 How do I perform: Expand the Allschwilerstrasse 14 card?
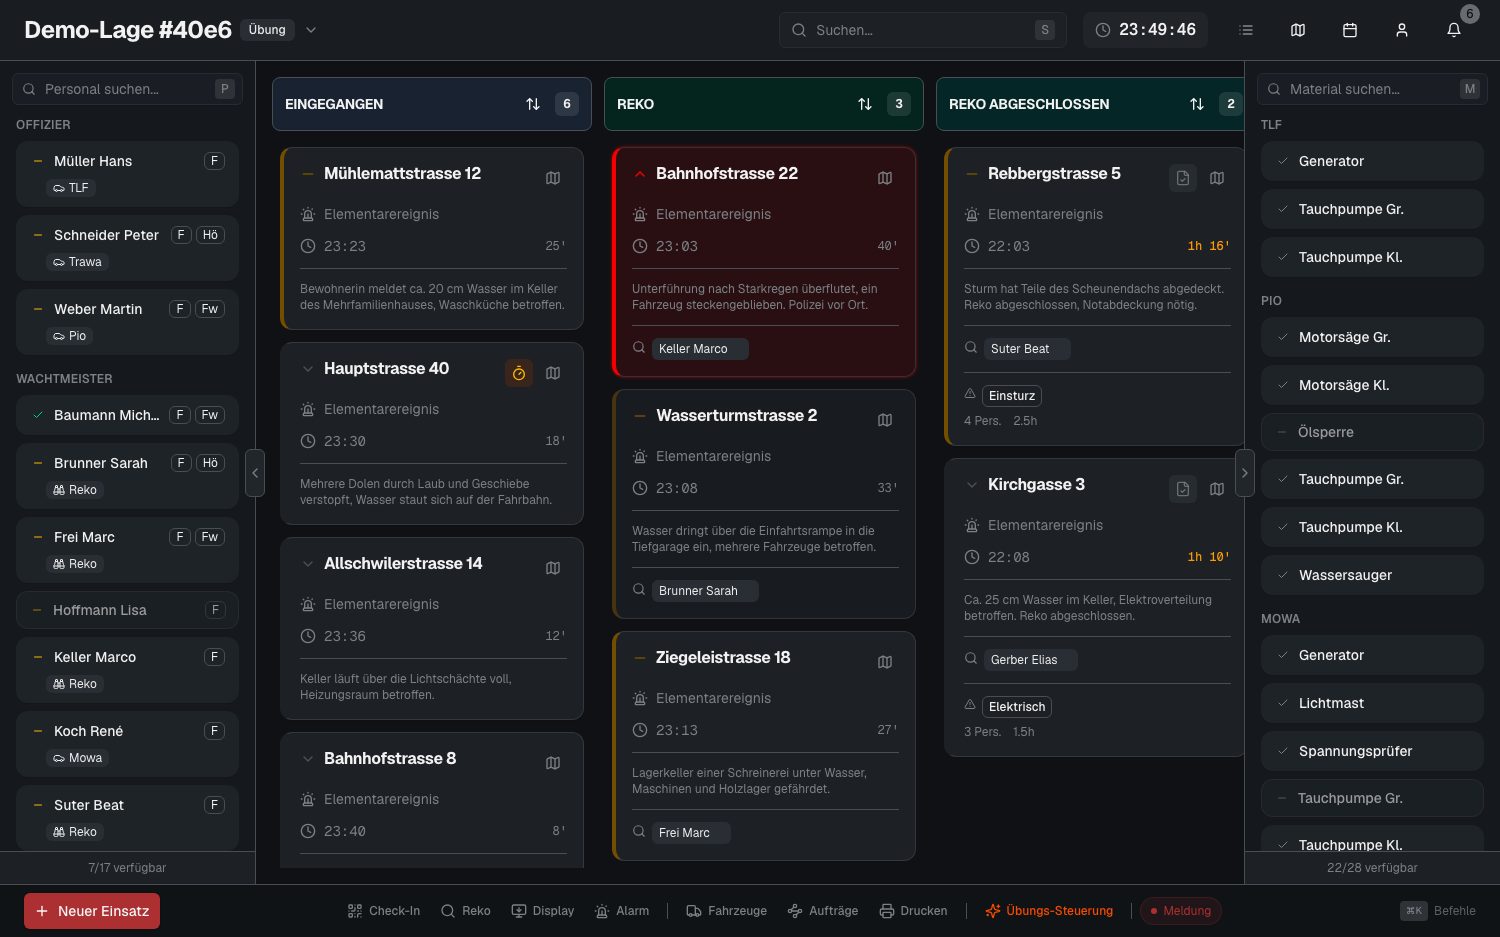click(x=308, y=564)
